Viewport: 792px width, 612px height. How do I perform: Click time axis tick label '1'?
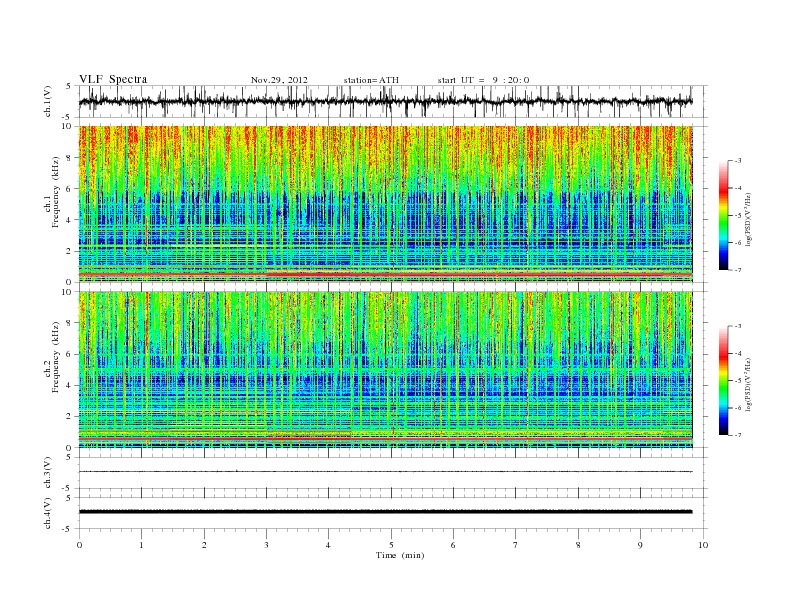tap(141, 545)
